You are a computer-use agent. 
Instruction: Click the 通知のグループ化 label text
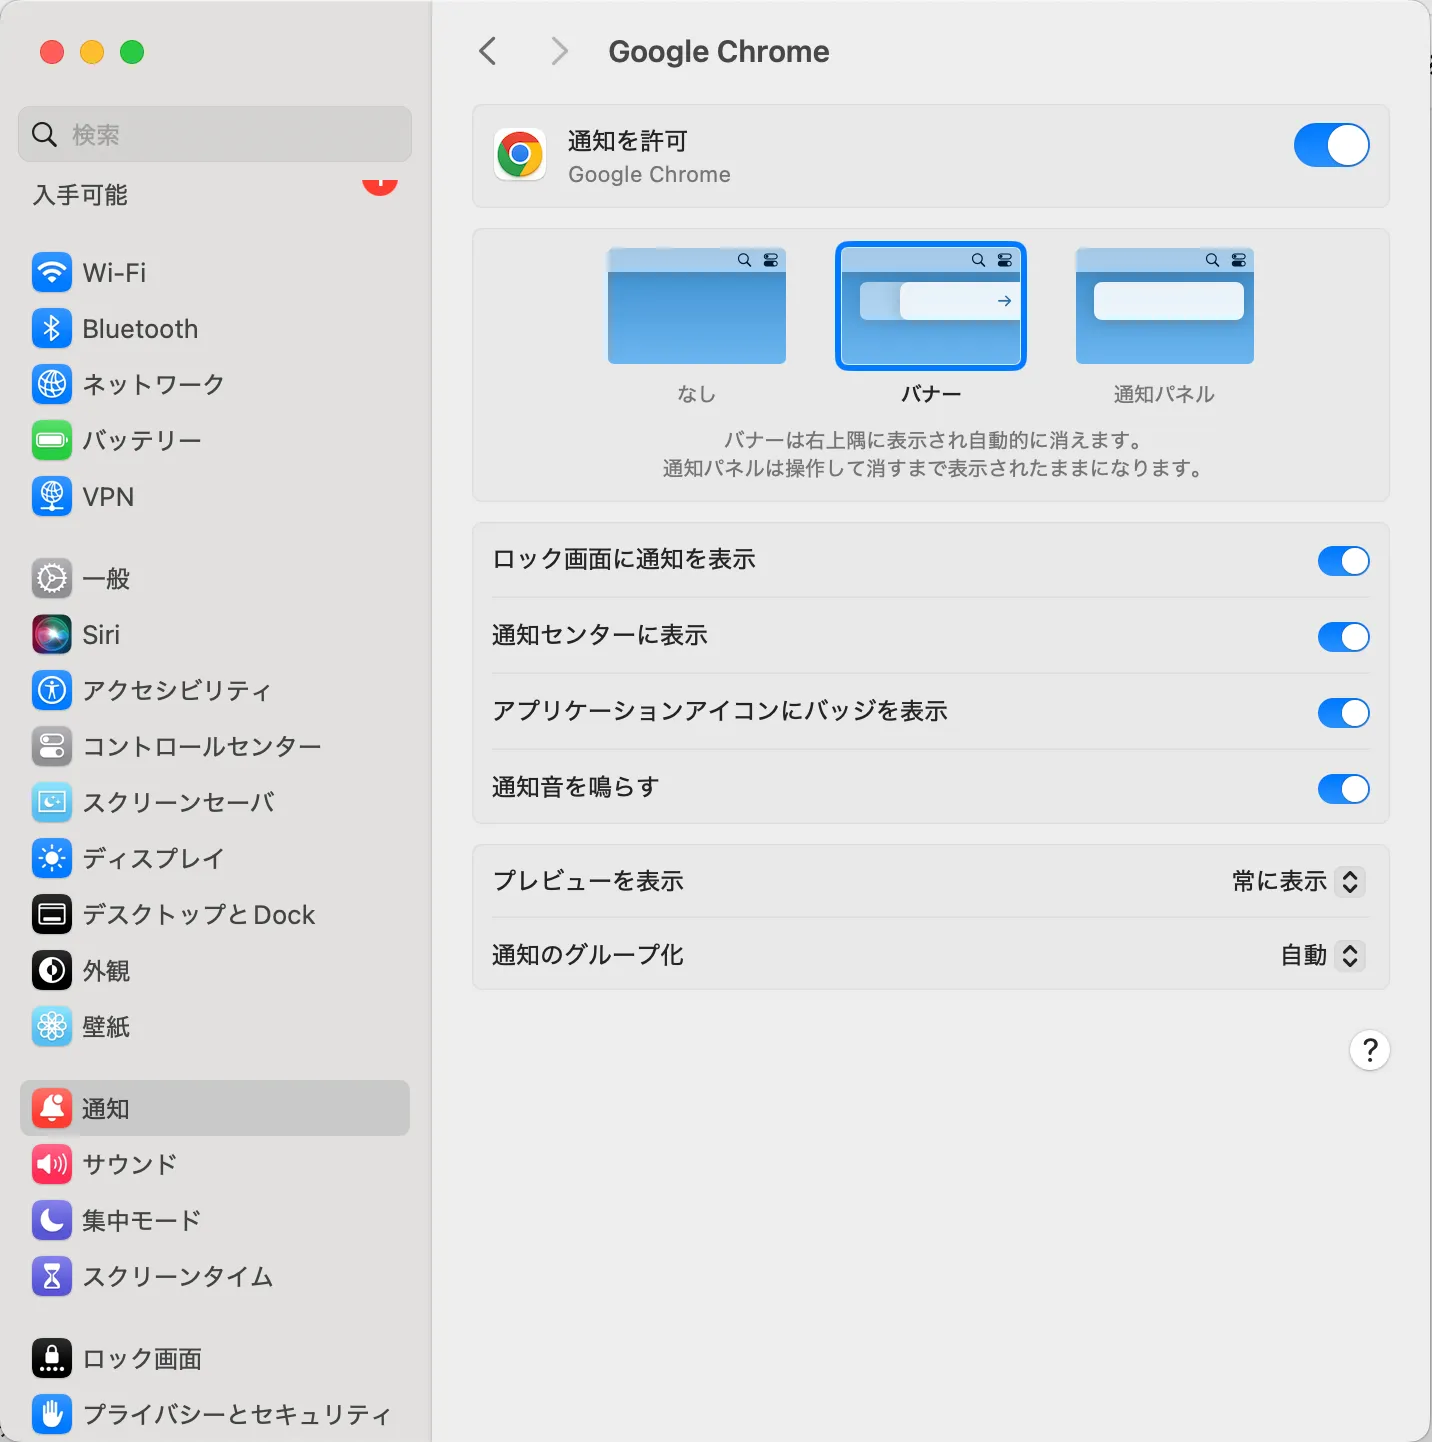588,955
